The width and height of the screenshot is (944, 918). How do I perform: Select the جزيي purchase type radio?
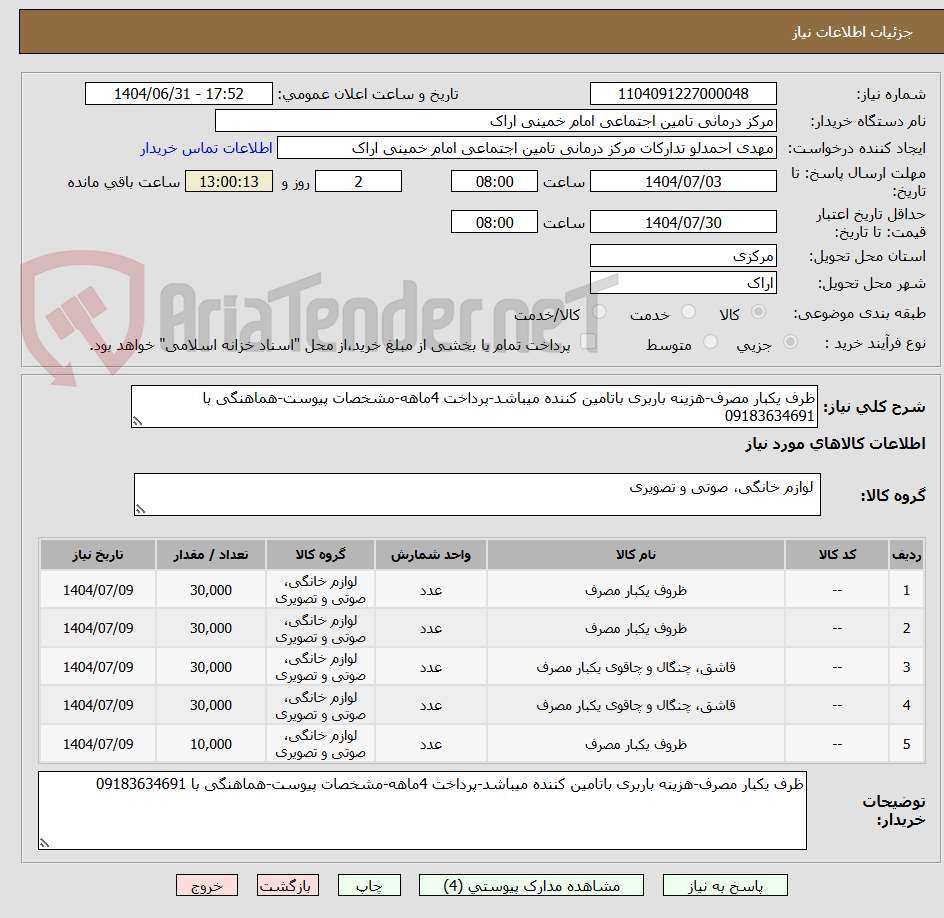tap(791, 340)
